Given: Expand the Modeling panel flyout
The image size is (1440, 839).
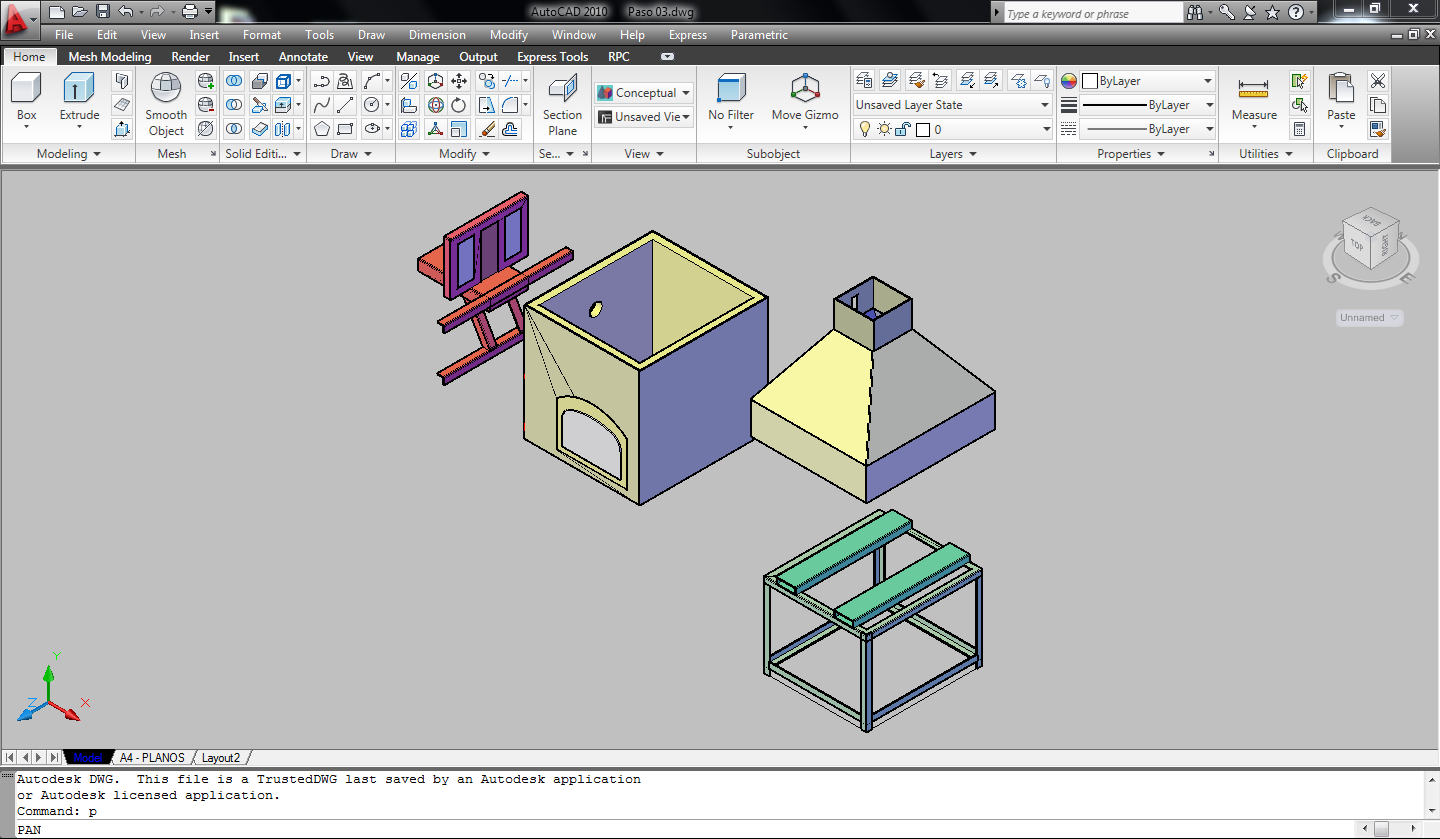Looking at the screenshot, I should click(68, 154).
